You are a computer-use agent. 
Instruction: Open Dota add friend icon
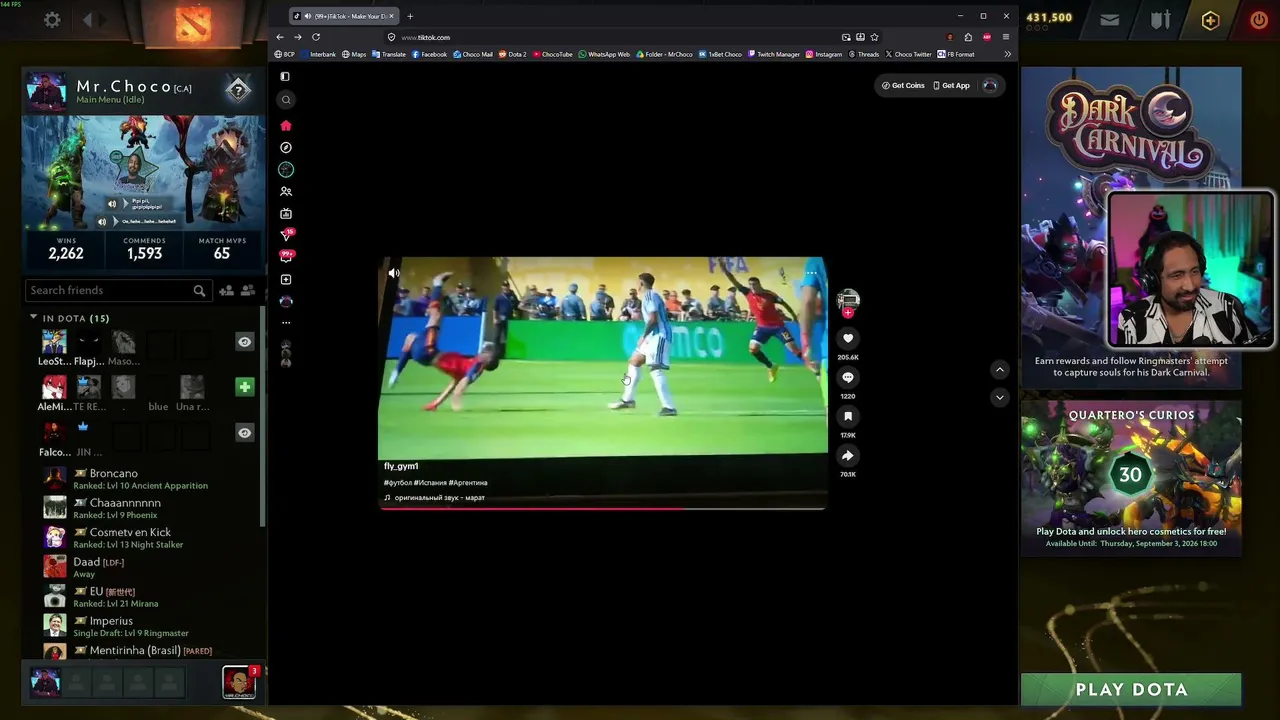click(x=227, y=290)
